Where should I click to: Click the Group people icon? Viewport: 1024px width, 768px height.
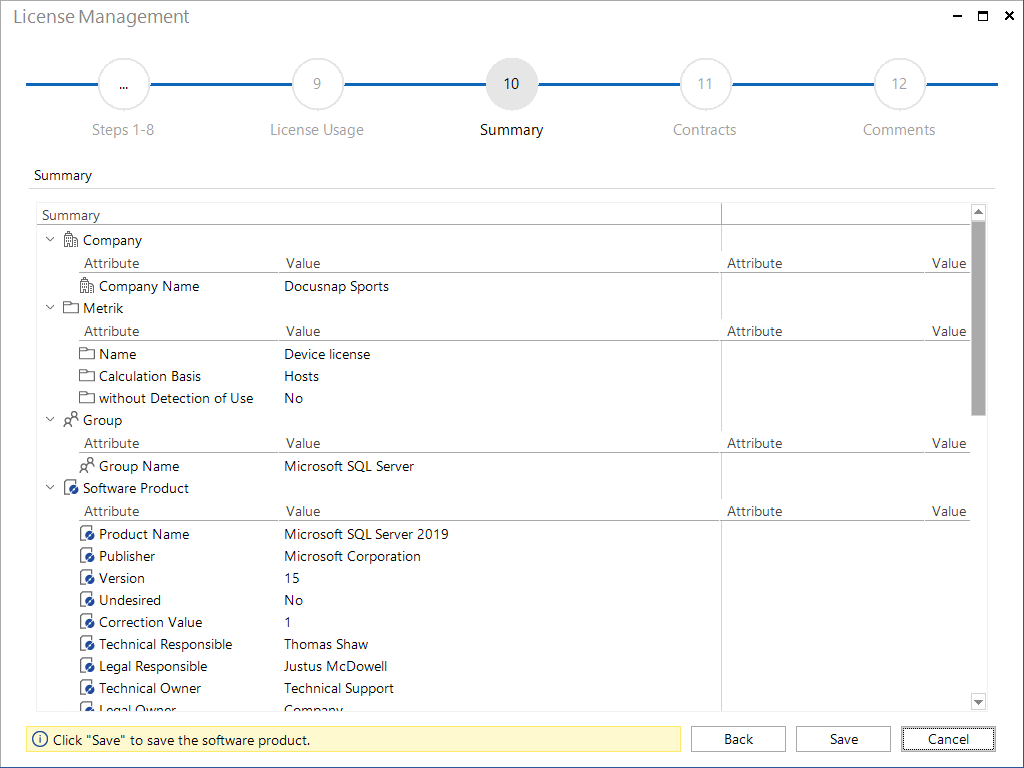click(x=71, y=419)
